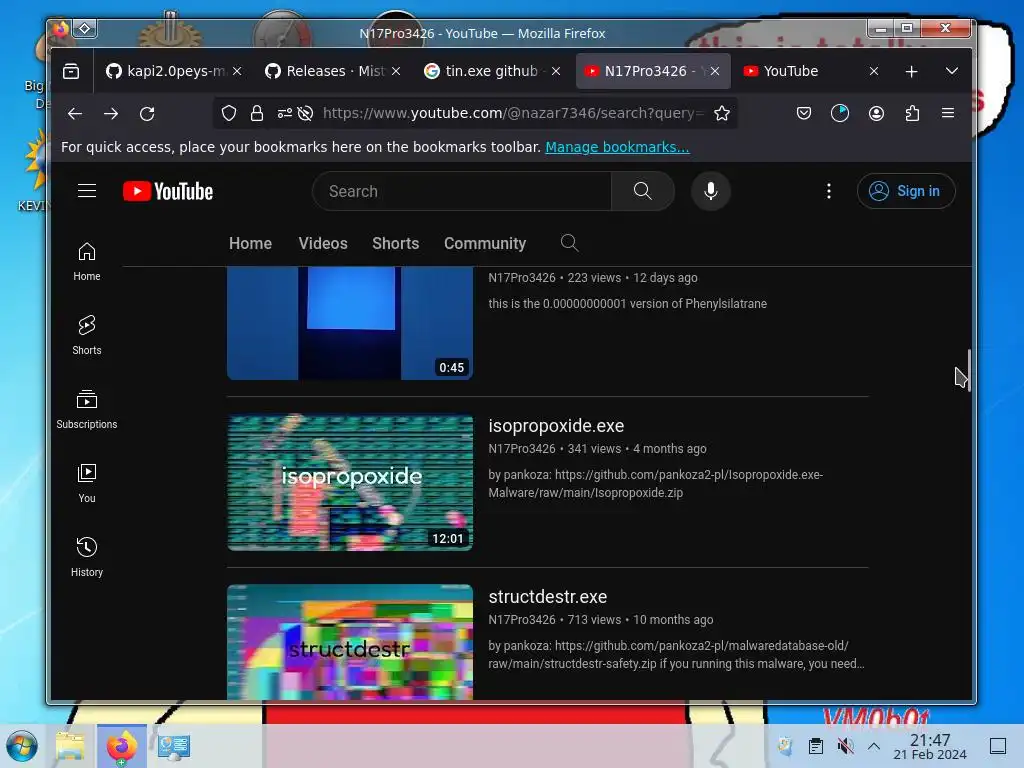This screenshot has height=768, width=1024.
Task: Open the Firefox View tab icon
Action: point(71,71)
